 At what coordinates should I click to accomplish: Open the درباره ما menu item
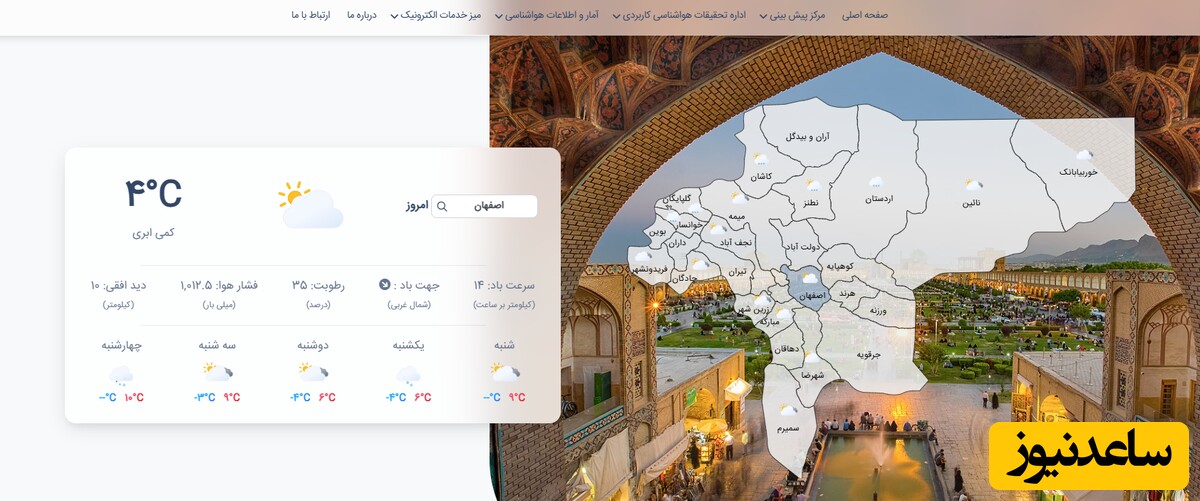(x=361, y=15)
